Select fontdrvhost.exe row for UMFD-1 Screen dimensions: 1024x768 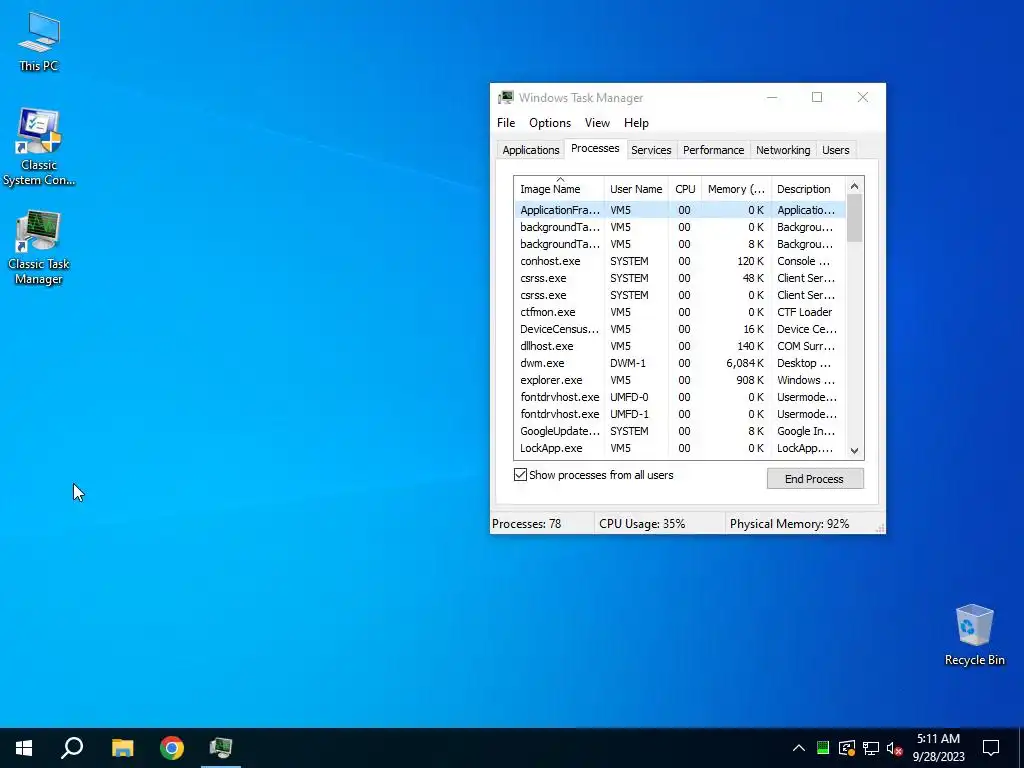679,413
